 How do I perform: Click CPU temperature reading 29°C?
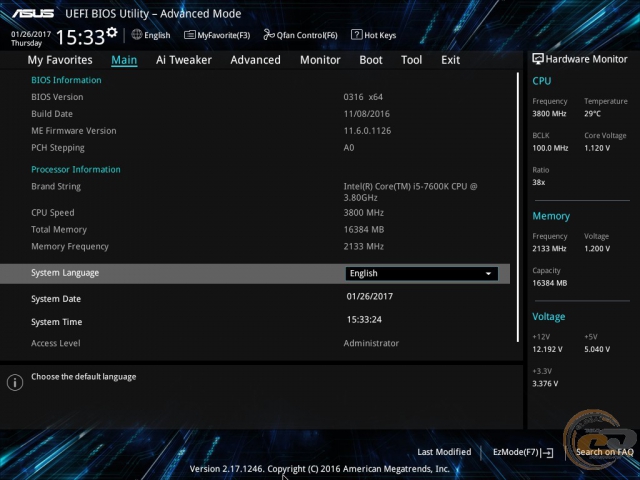[592, 114]
